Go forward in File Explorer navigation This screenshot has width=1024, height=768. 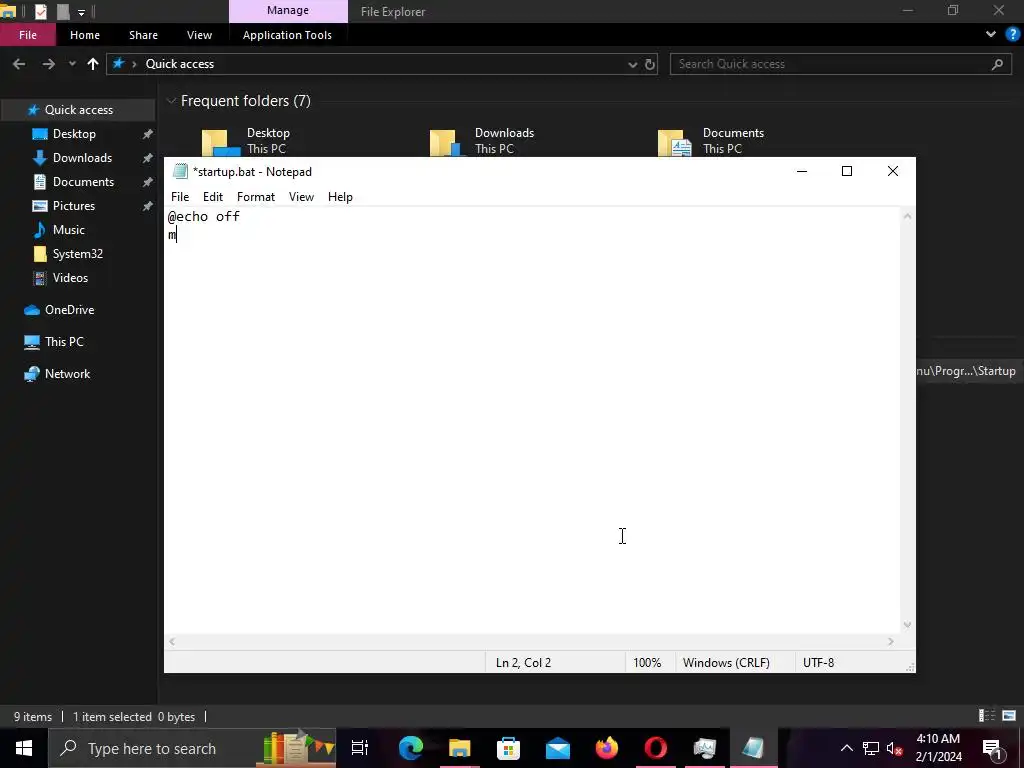(48, 64)
